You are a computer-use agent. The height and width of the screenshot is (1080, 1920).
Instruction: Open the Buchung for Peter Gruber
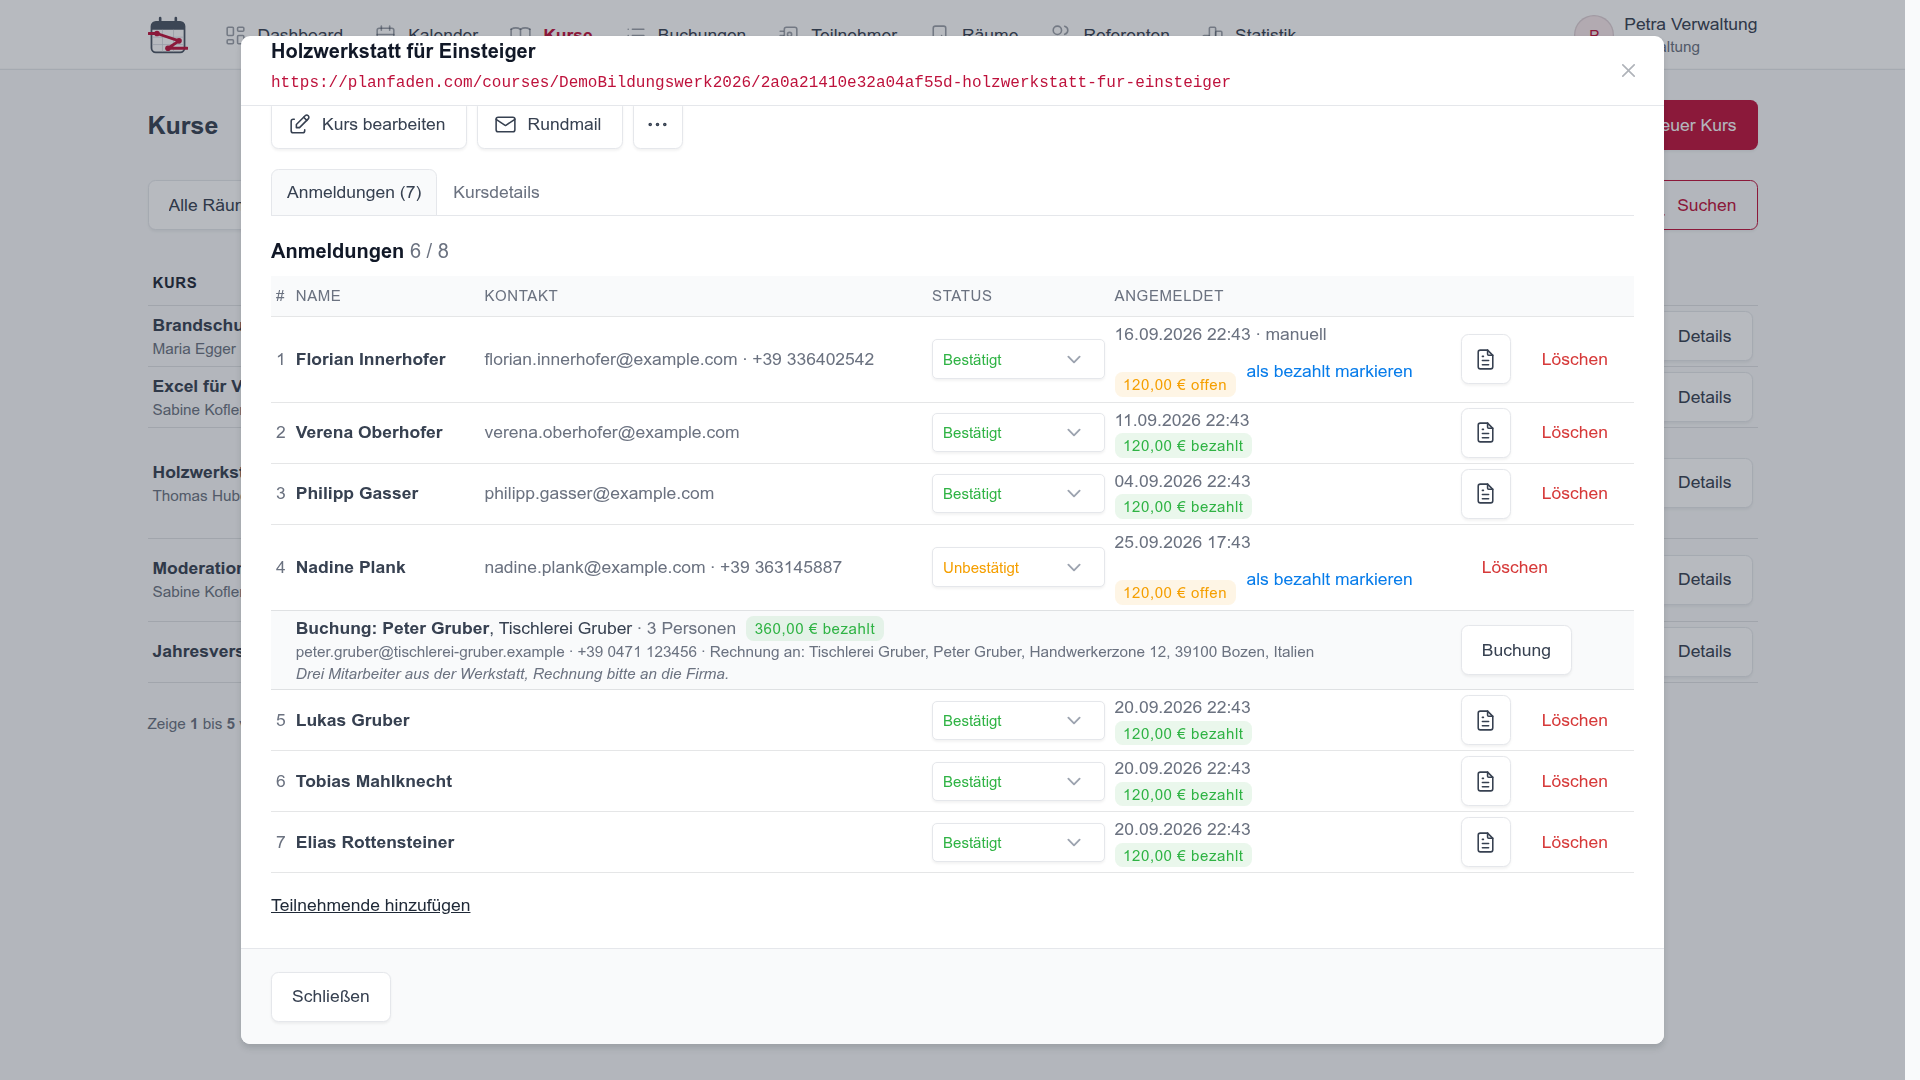1516,650
